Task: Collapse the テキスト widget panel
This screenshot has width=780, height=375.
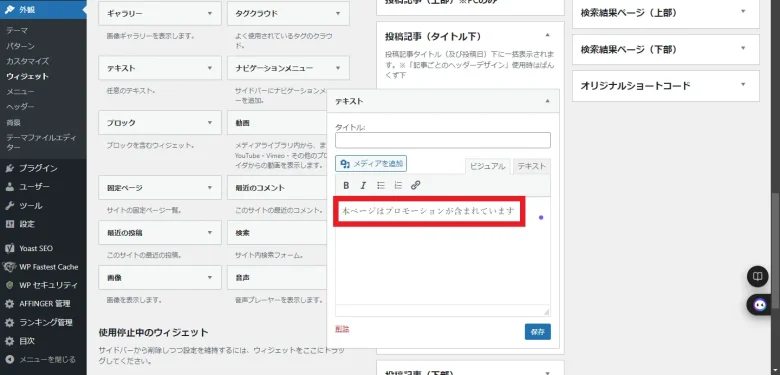Action: [548, 101]
